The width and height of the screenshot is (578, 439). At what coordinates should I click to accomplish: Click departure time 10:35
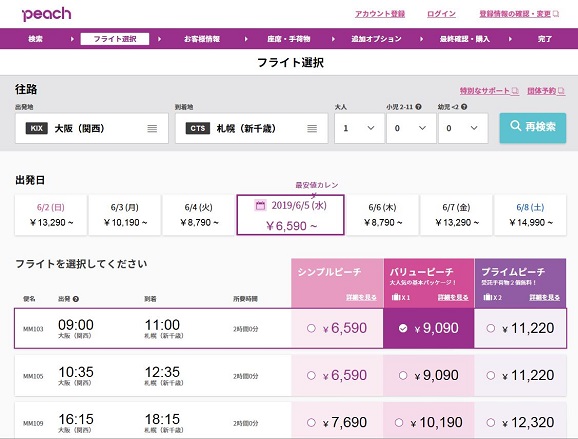pyautogui.click(x=76, y=372)
